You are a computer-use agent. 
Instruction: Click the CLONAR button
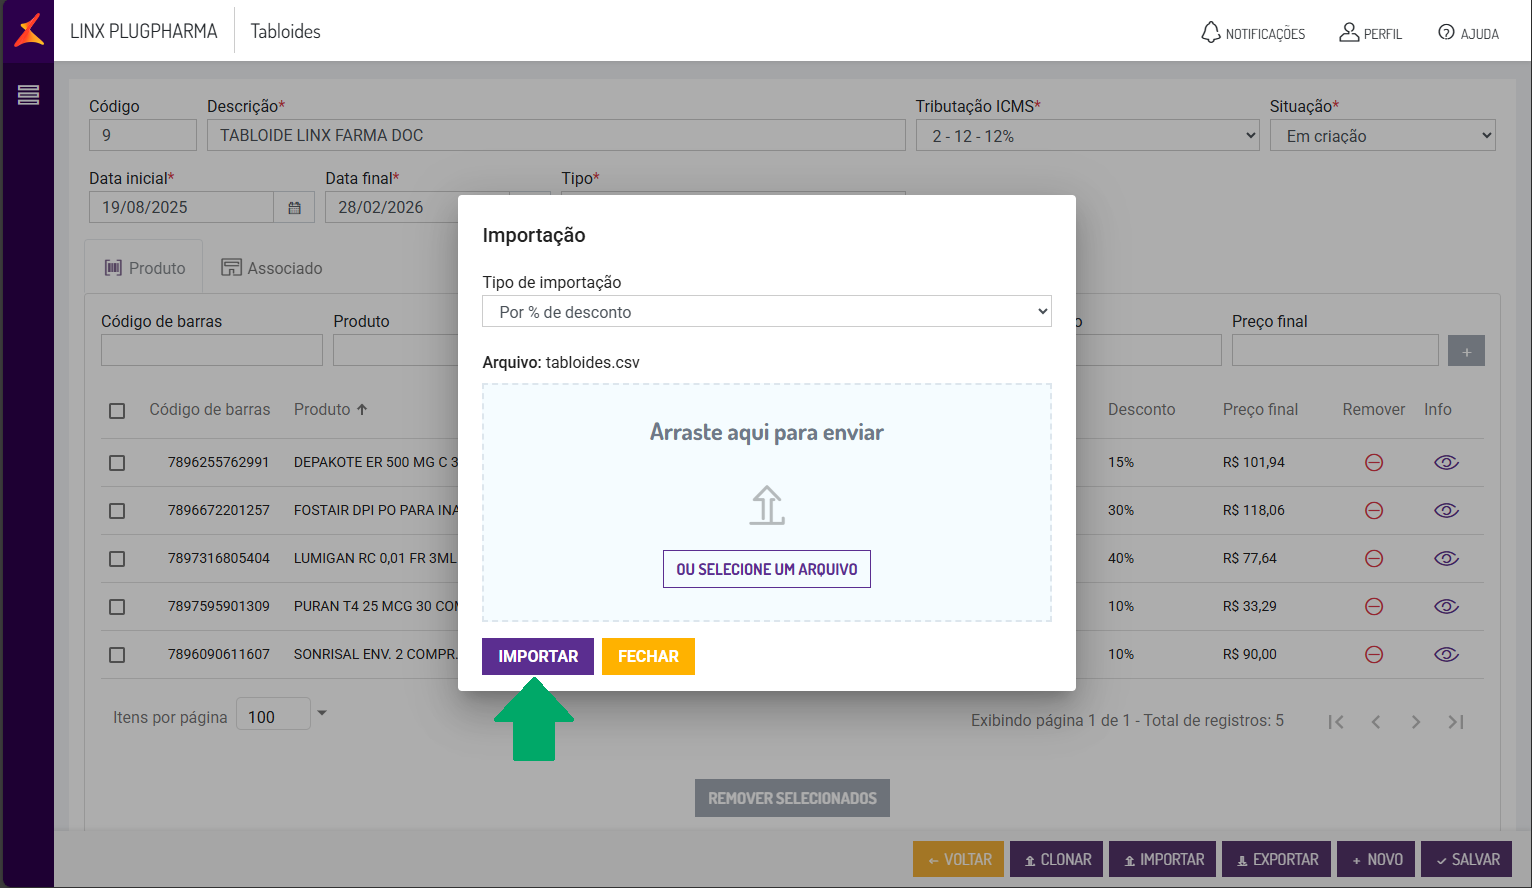1056,859
